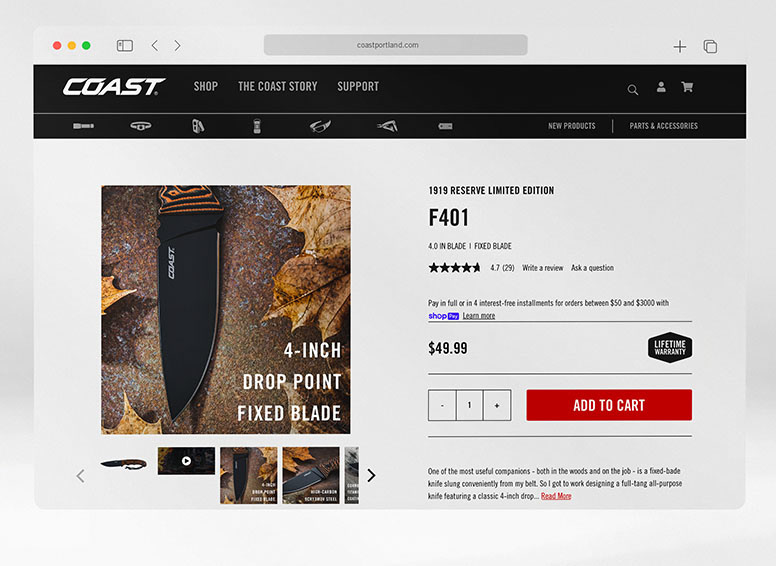Show previous product thumbnails arrow
Screen dimensions: 776x566
tap(81, 476)
